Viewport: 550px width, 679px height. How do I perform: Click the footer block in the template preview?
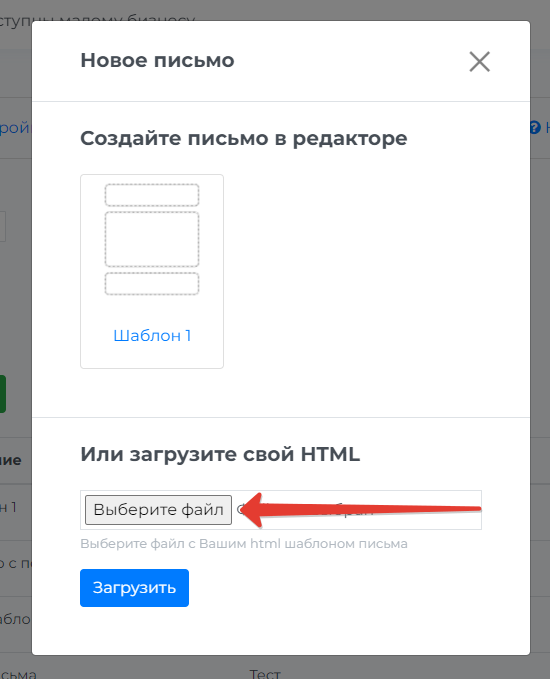coord(152,284)
